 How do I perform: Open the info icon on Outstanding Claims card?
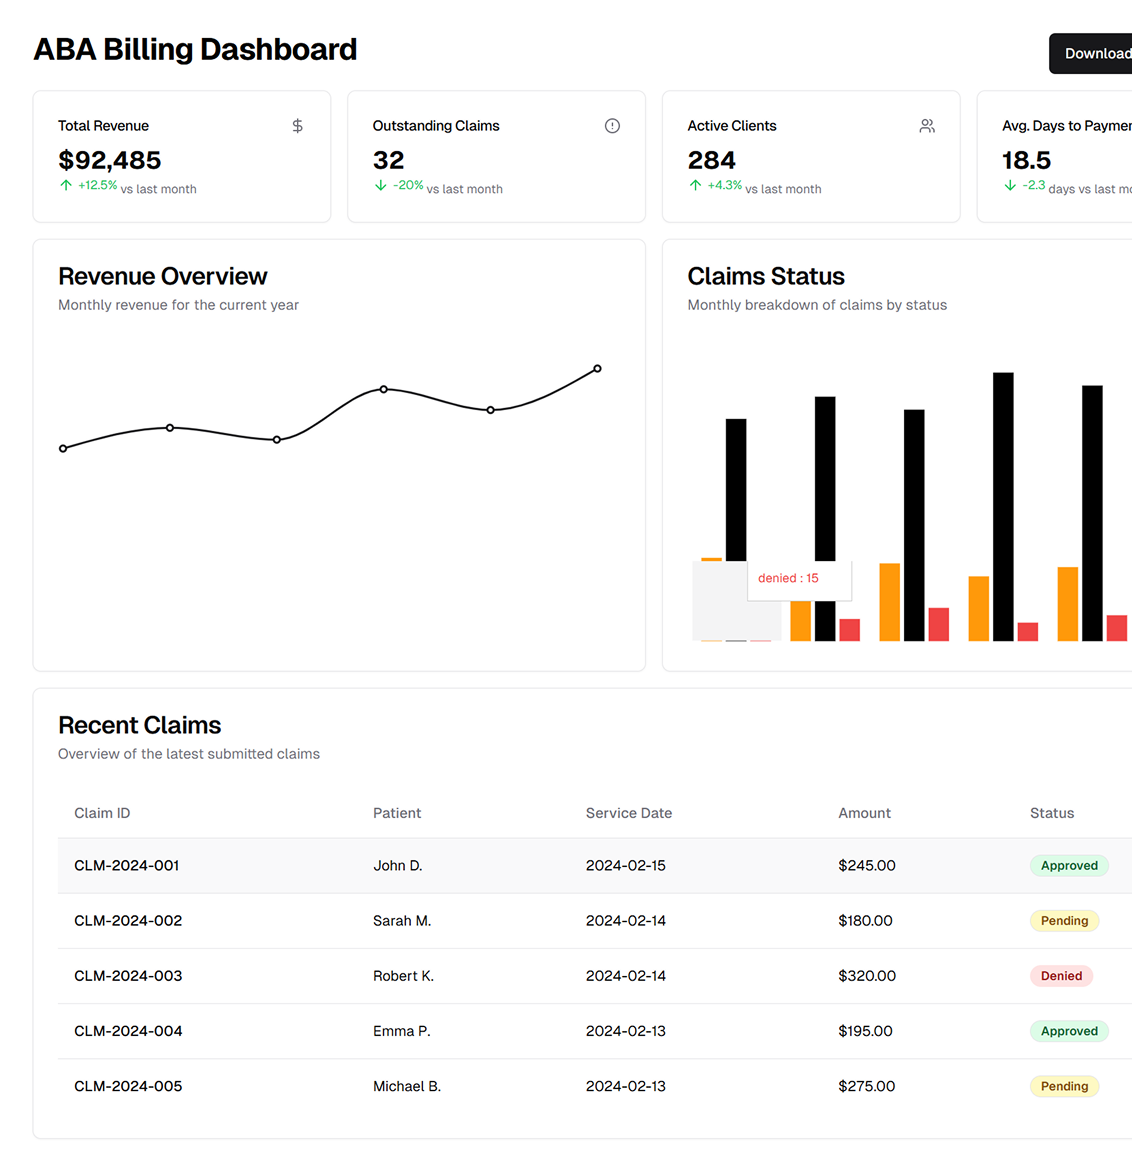click(611, 126)
